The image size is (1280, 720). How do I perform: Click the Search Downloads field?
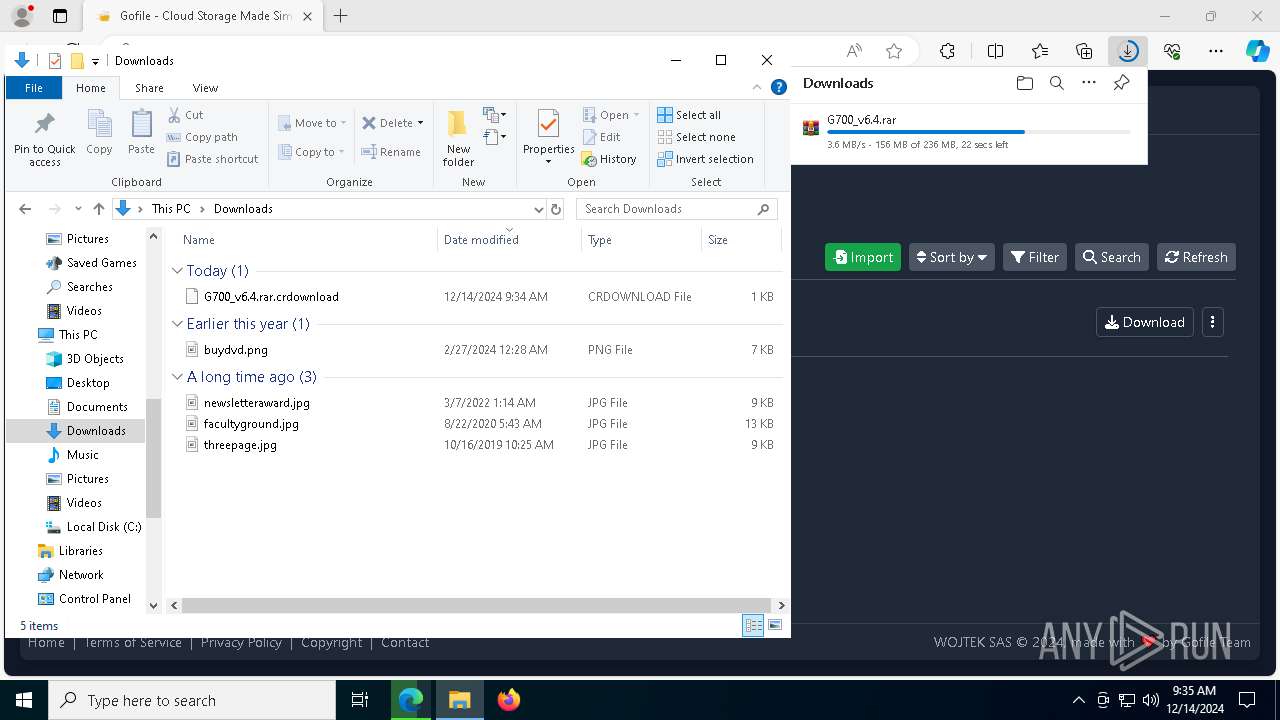pos(677,209)
